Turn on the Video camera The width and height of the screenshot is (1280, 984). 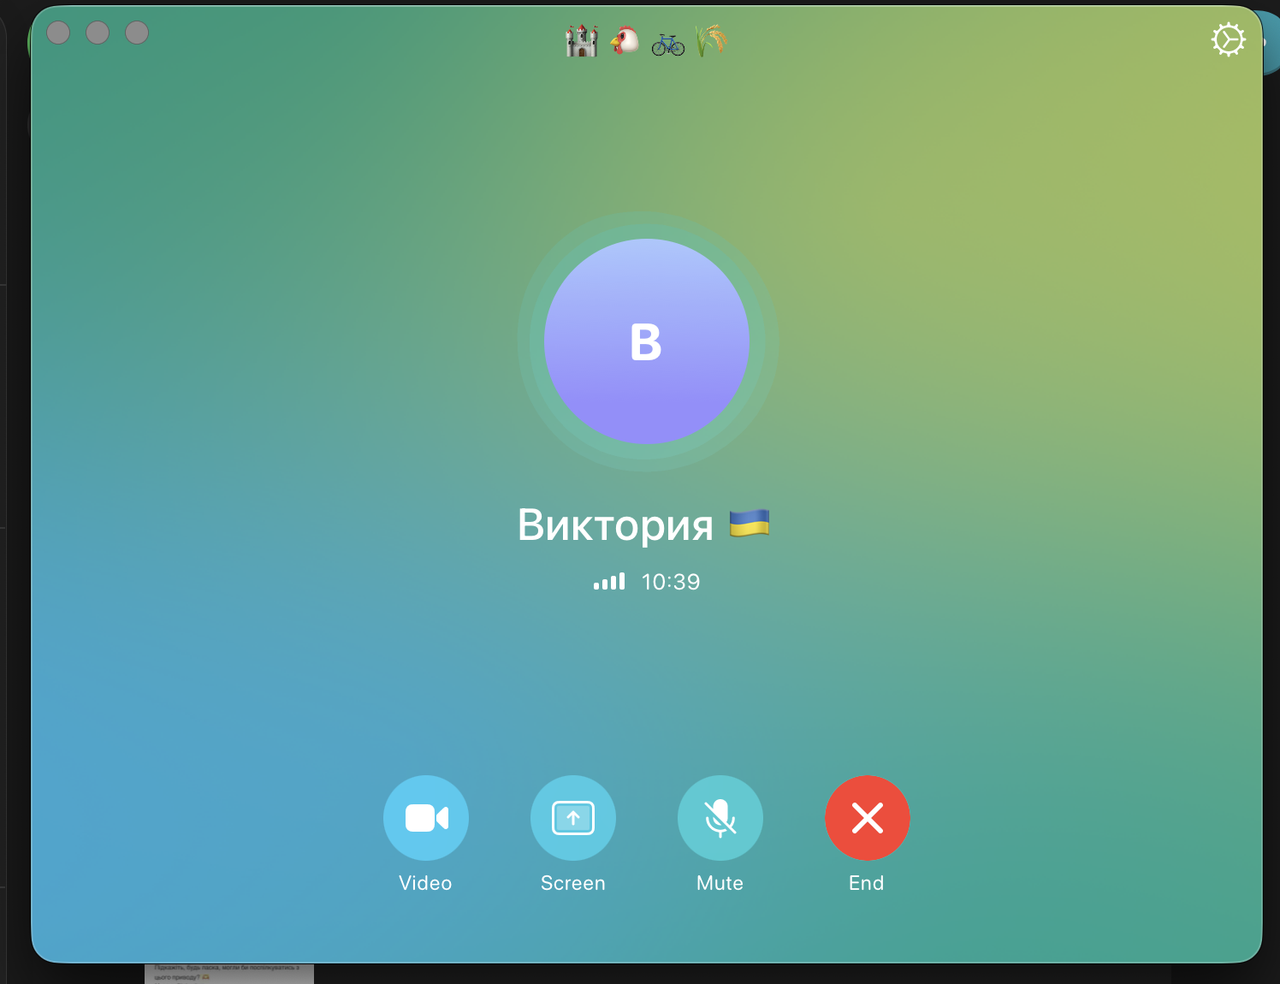[x=426, y=818]
